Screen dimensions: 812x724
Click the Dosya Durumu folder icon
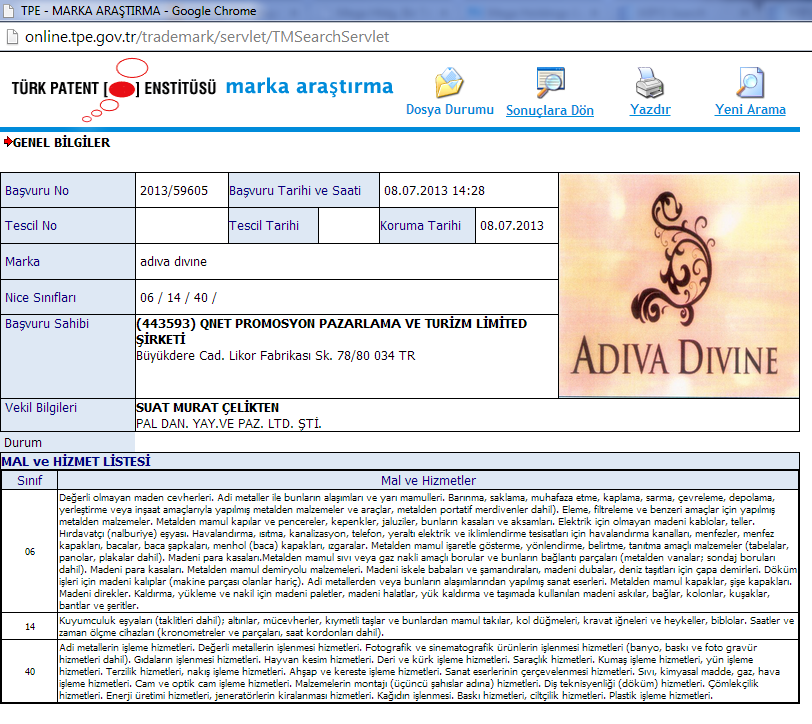449,82
